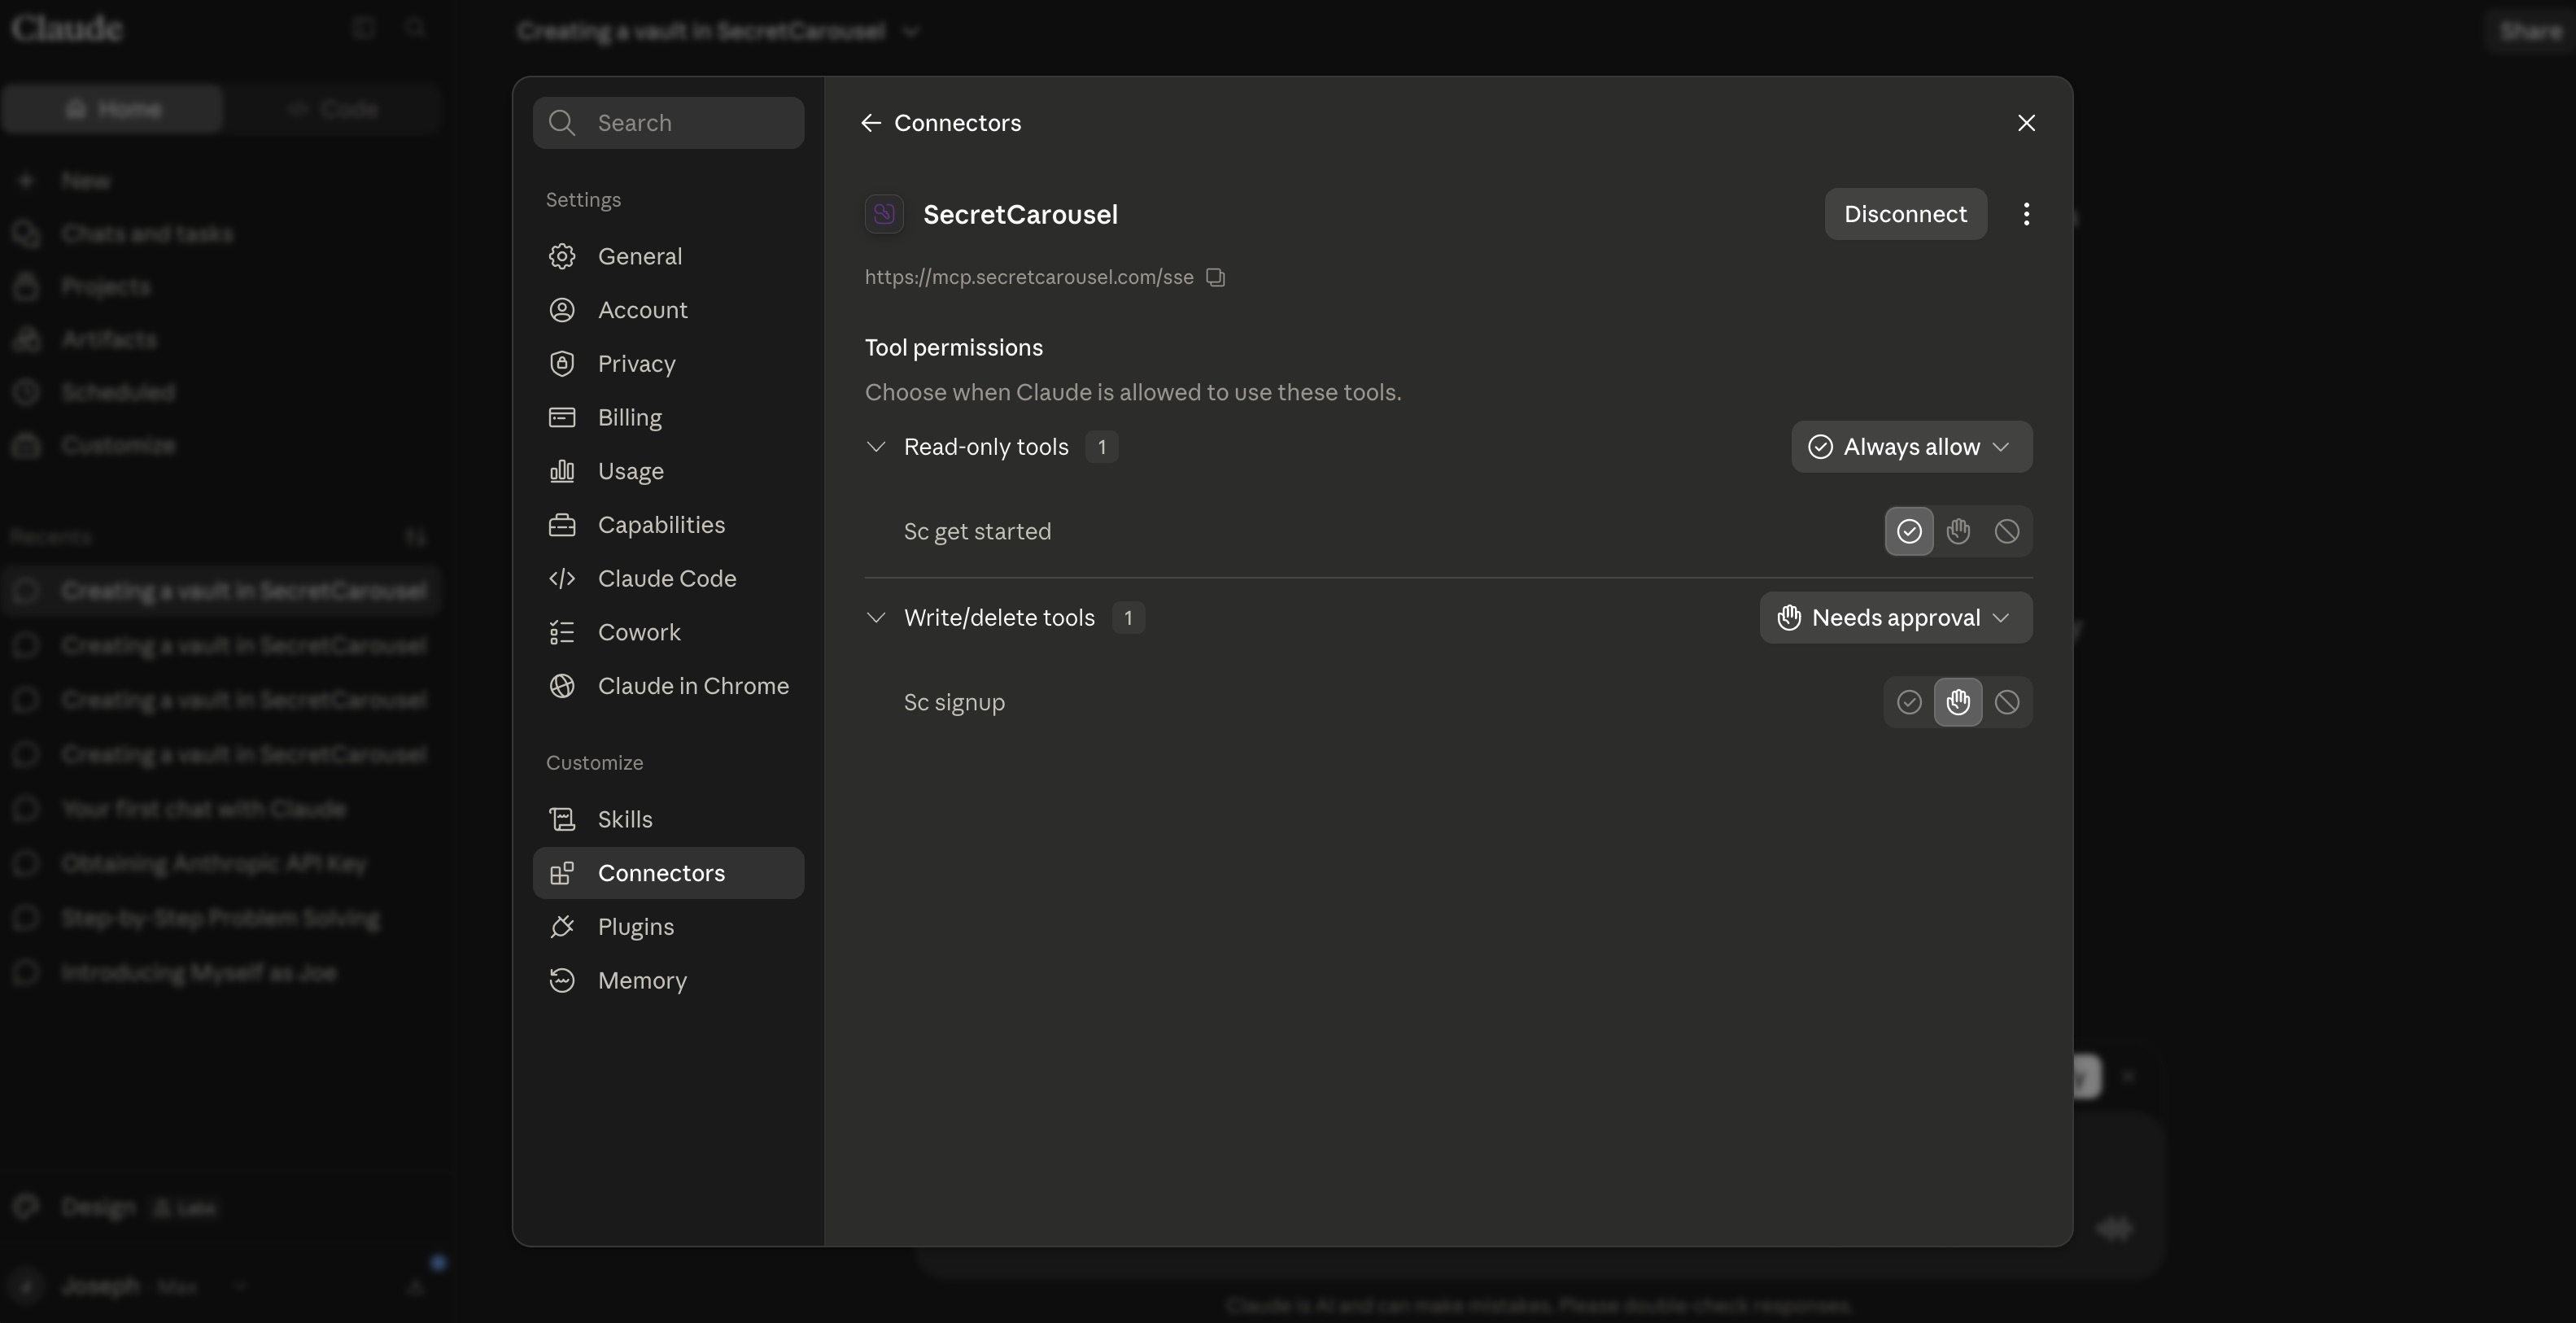Open Artifacts in background sidebar
This screenshot has width=2576, height=1323.
(x=220, y=340)
